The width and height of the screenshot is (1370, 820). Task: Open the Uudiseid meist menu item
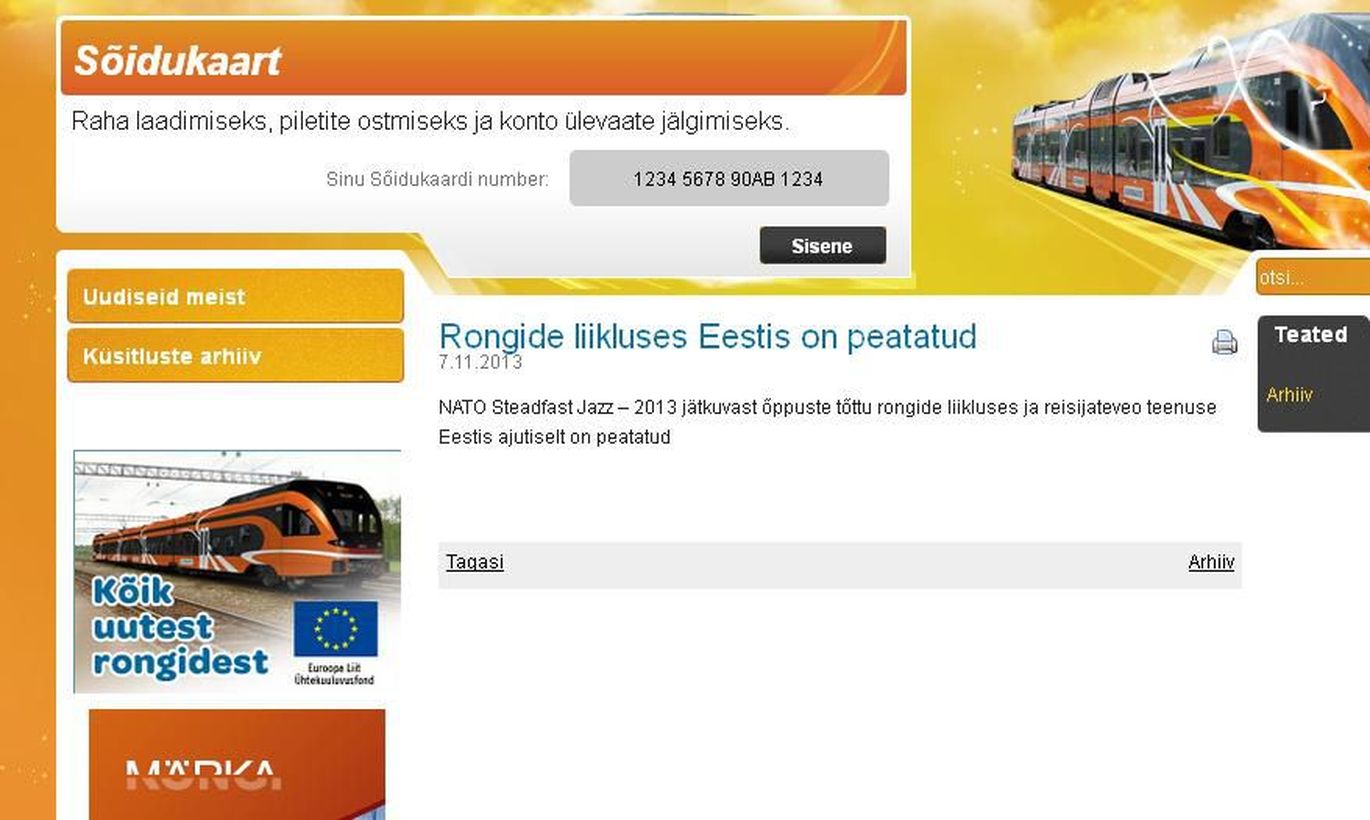235,297
